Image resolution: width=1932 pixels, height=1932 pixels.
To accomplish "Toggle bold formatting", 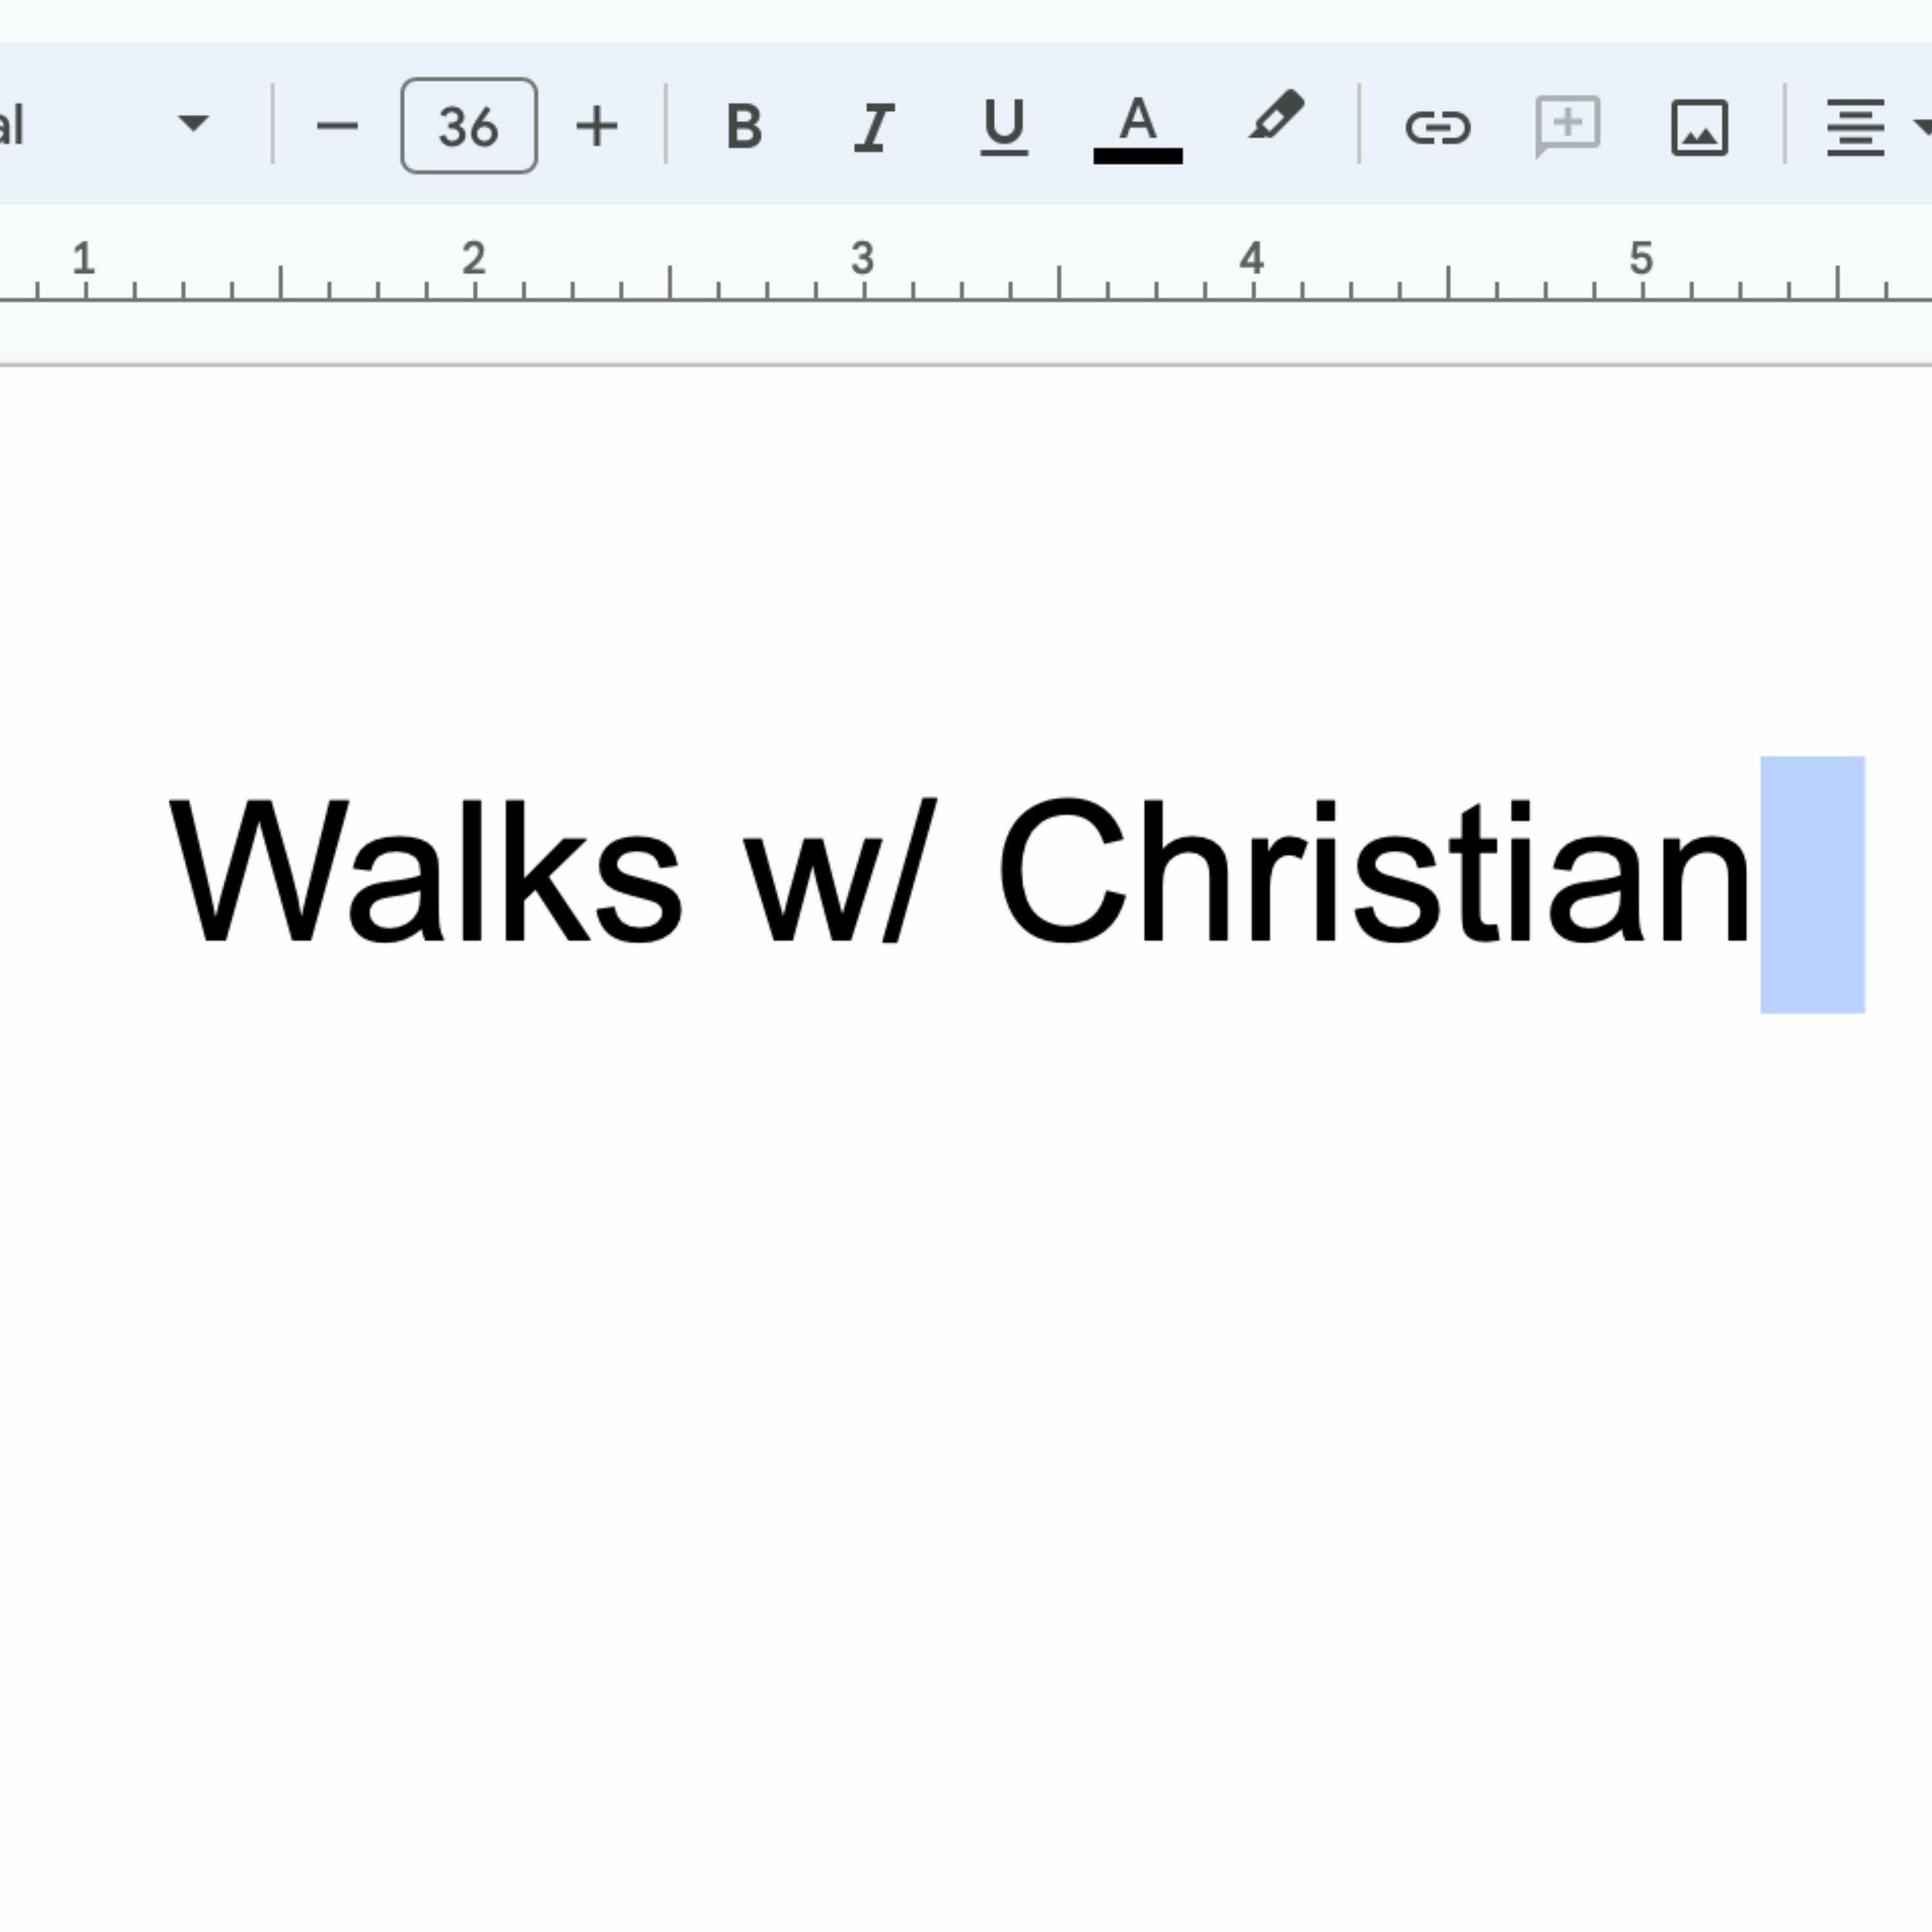I will coord(743,127).
